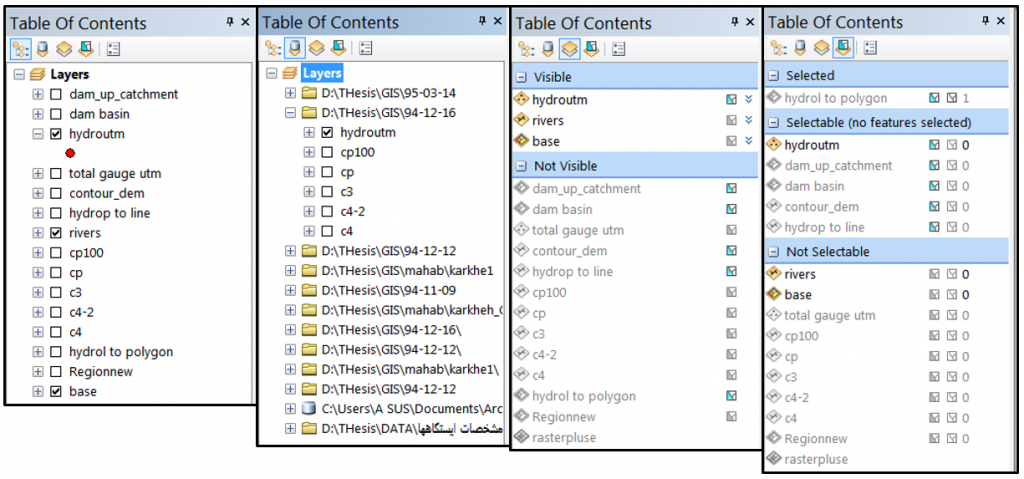Click List By Source in the leftmost panel
The image size is (1024, 479).
(41, 47)
